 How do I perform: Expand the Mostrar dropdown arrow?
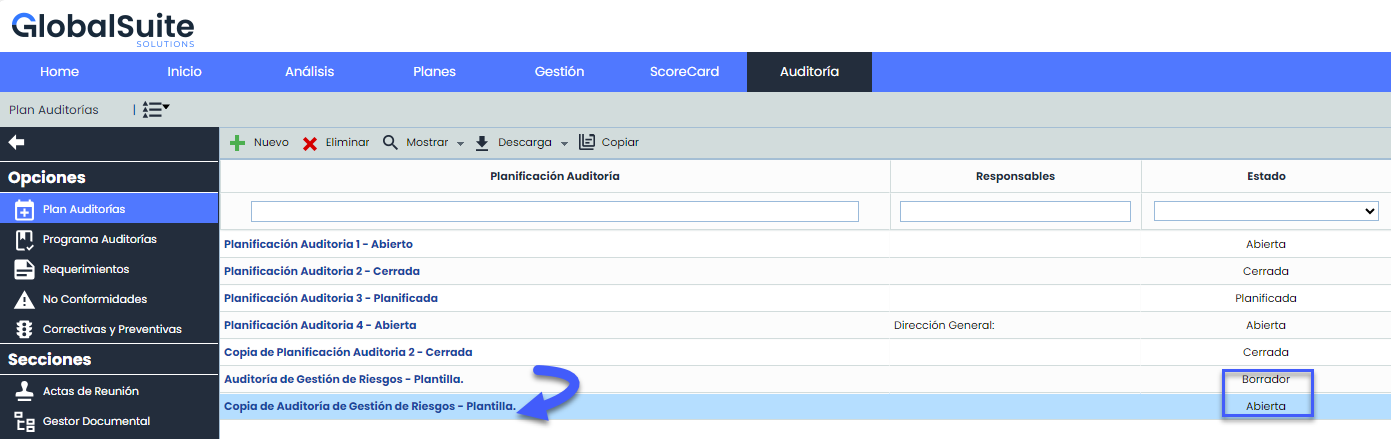(x=460, y=144)
